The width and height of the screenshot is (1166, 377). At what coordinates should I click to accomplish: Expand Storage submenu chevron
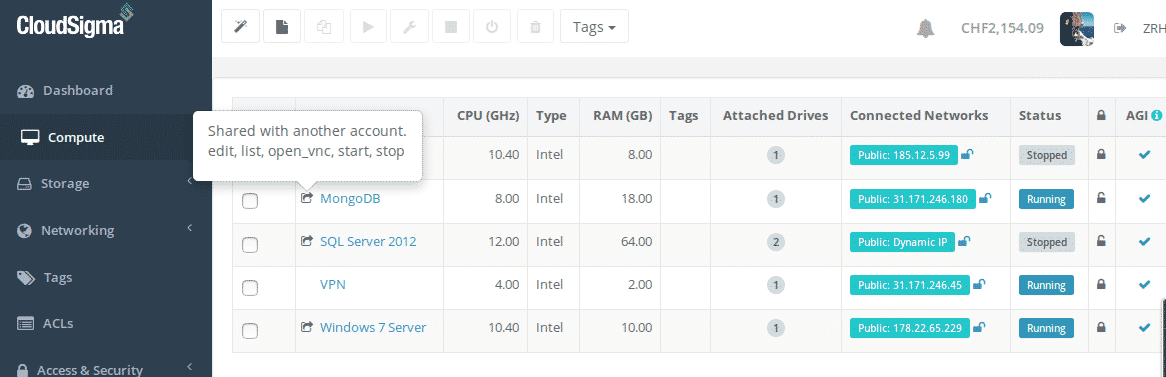[190, 181]
